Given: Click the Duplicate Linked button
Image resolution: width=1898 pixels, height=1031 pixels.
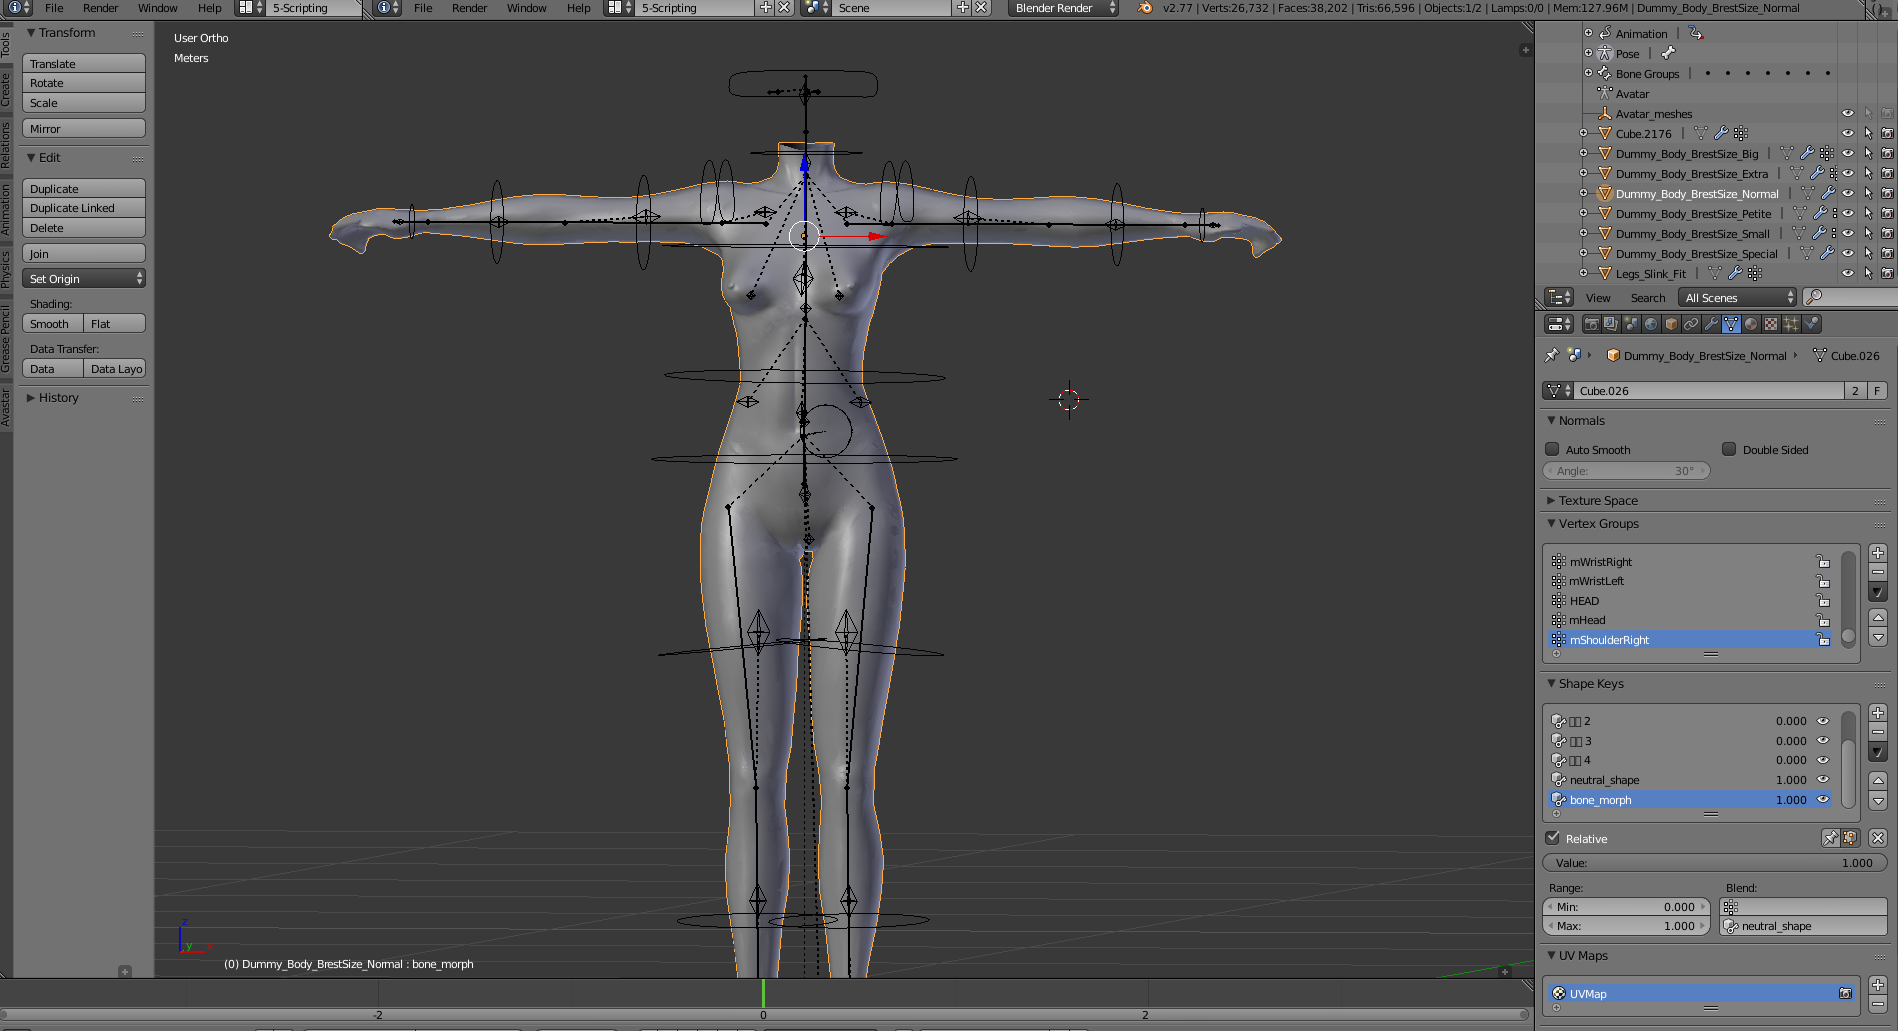Looking at the screenshot, I should pos(84,208).
